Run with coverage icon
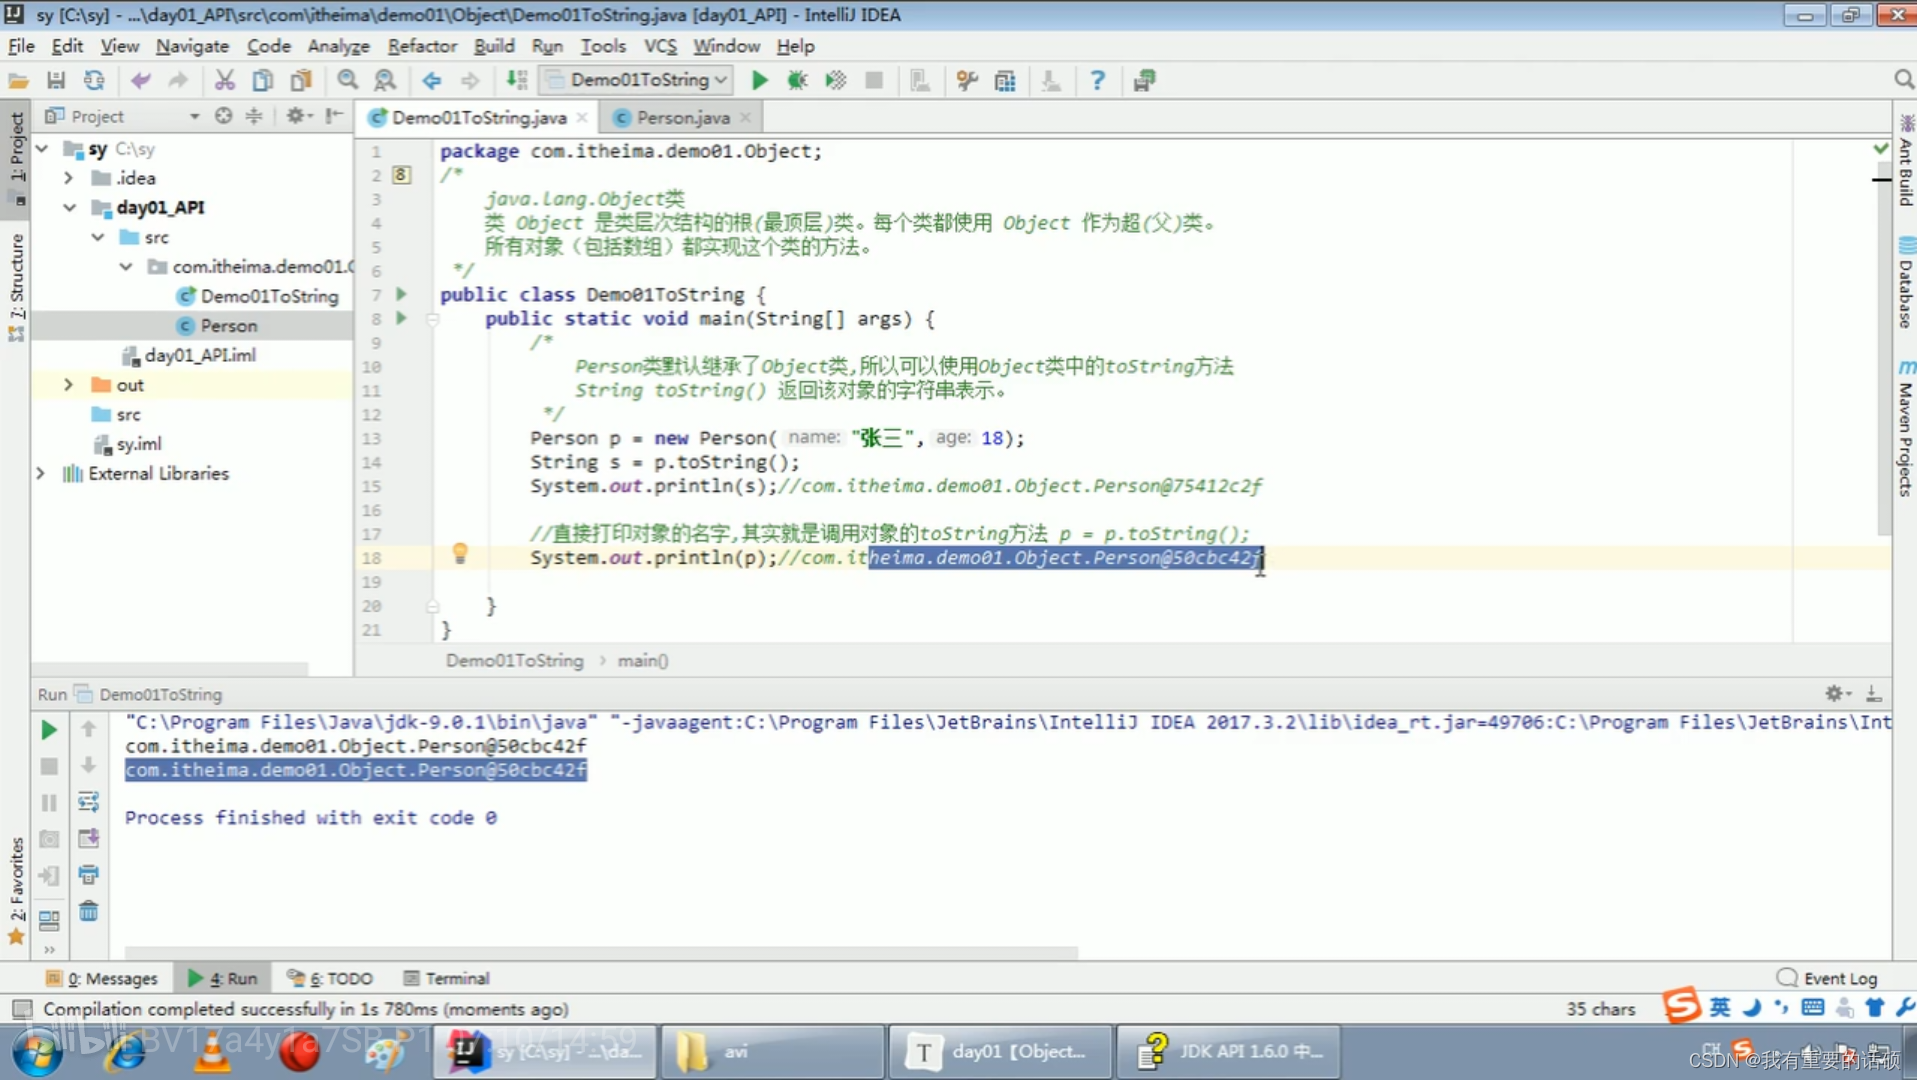1917x1080 pixels. [836, 81]
